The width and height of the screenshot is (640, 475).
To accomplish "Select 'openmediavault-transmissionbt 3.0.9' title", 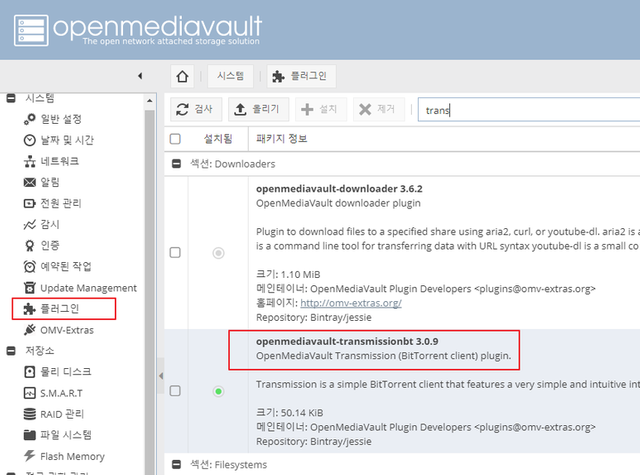I will 347,341.
